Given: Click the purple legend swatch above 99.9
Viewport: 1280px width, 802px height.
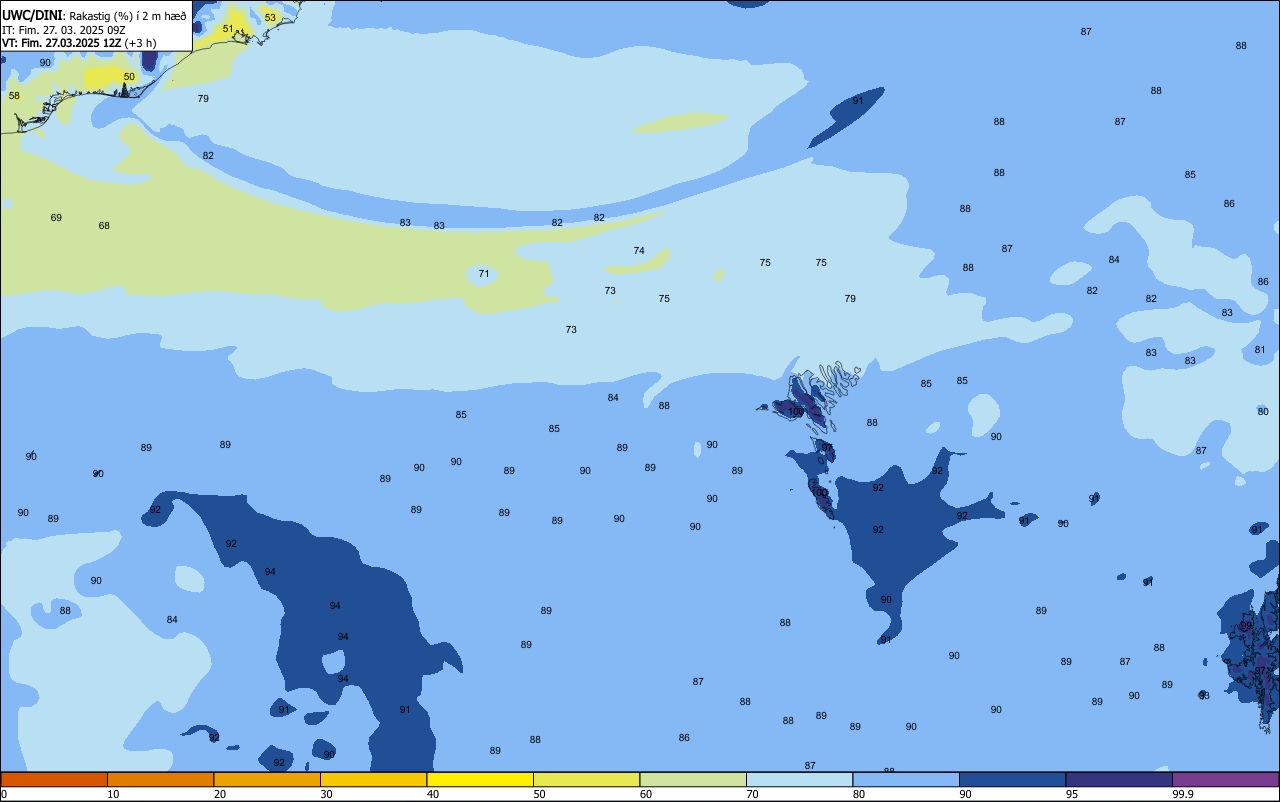Looking at the screenshot, I should click(1225, 779).
